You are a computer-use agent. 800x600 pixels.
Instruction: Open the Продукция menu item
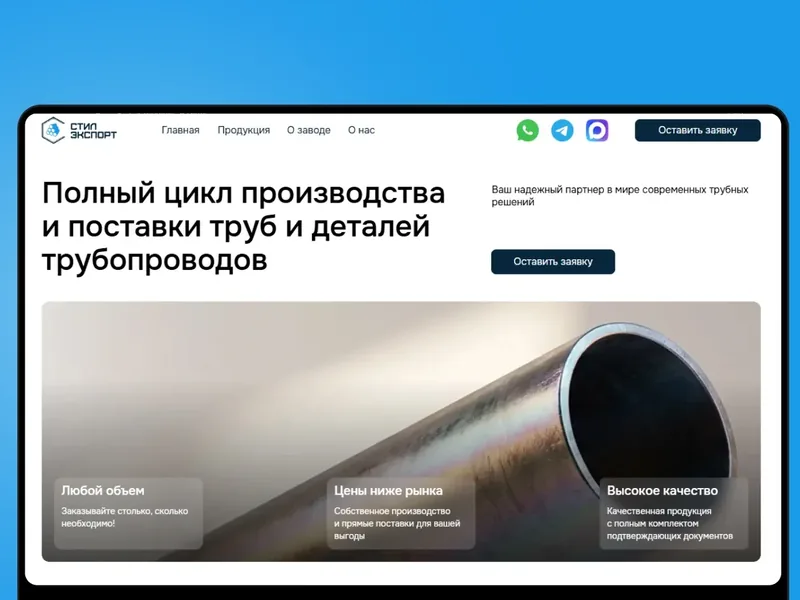pos(243,130)
